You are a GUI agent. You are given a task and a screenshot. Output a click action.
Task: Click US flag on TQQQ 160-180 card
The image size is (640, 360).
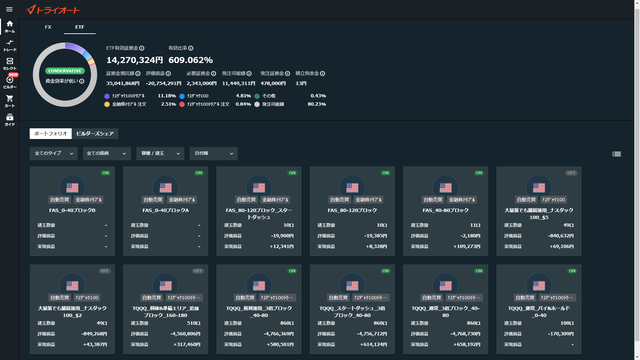click(166, 285)
